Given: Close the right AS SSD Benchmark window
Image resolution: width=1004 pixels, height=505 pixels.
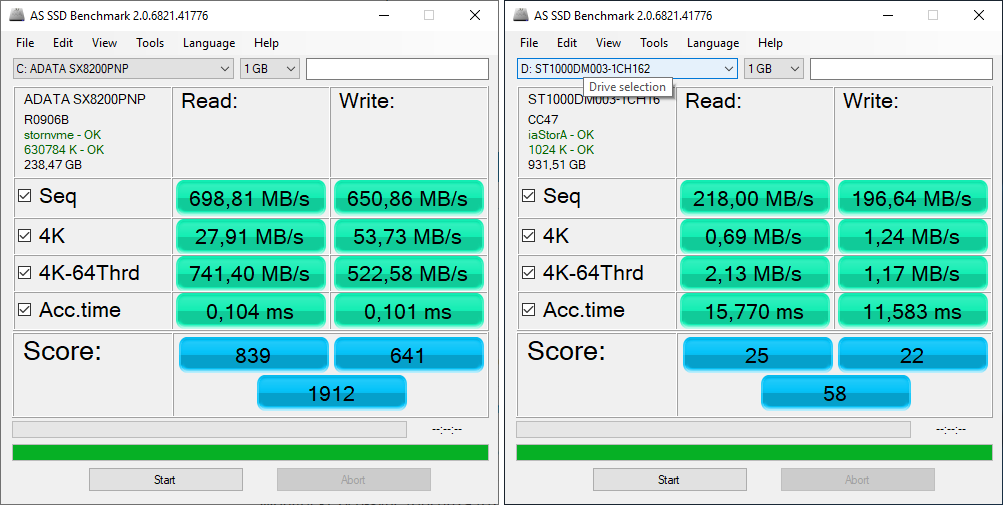Looking at the screenshot, I should click(978, 15).
